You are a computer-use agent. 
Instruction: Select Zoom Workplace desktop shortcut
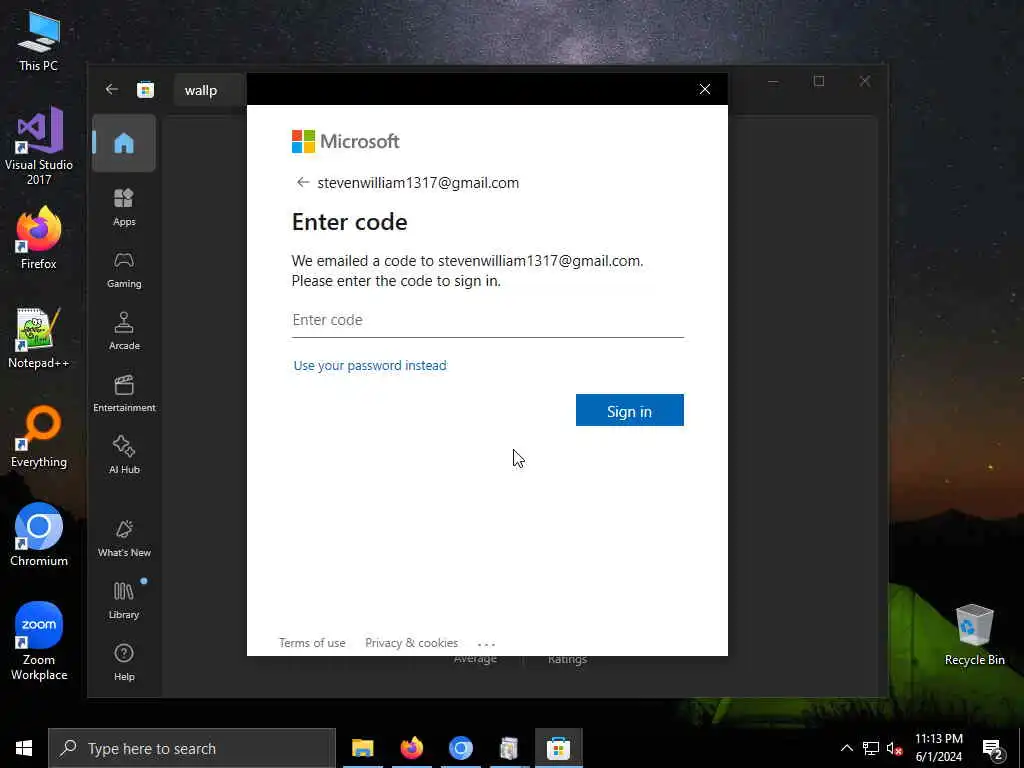39,641
